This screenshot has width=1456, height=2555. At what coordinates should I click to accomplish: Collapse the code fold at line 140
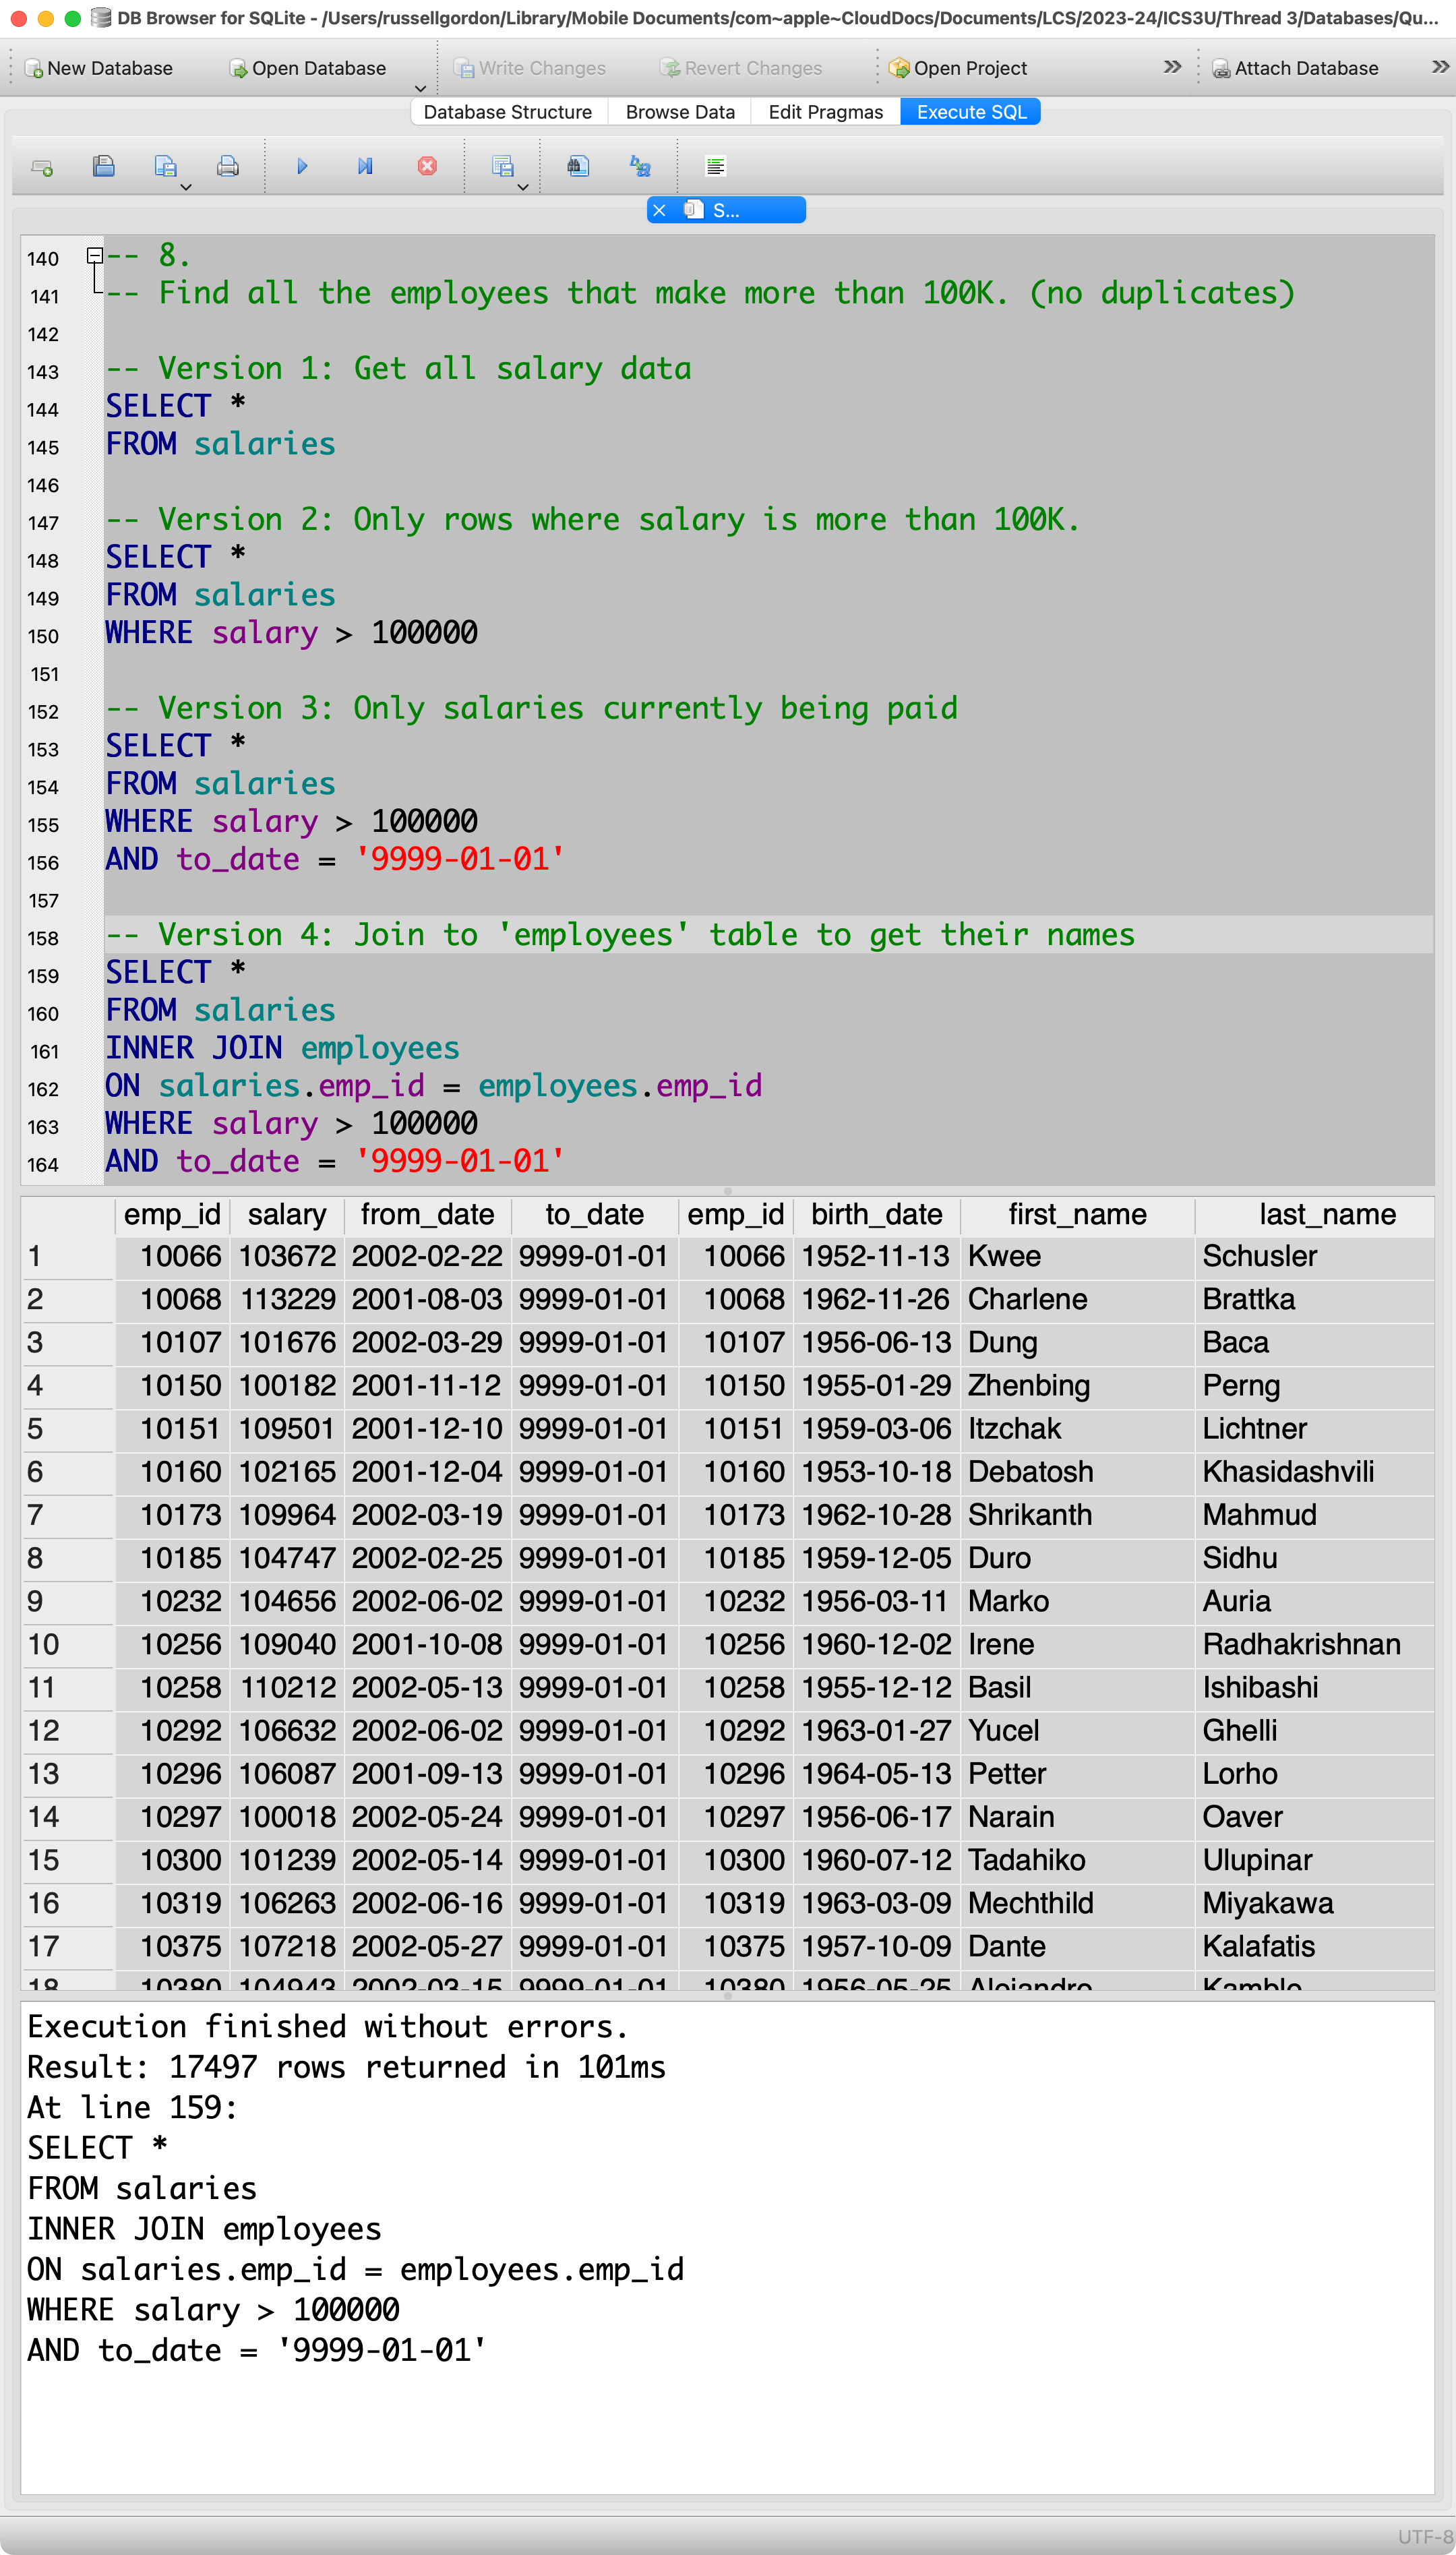point(95,256)
